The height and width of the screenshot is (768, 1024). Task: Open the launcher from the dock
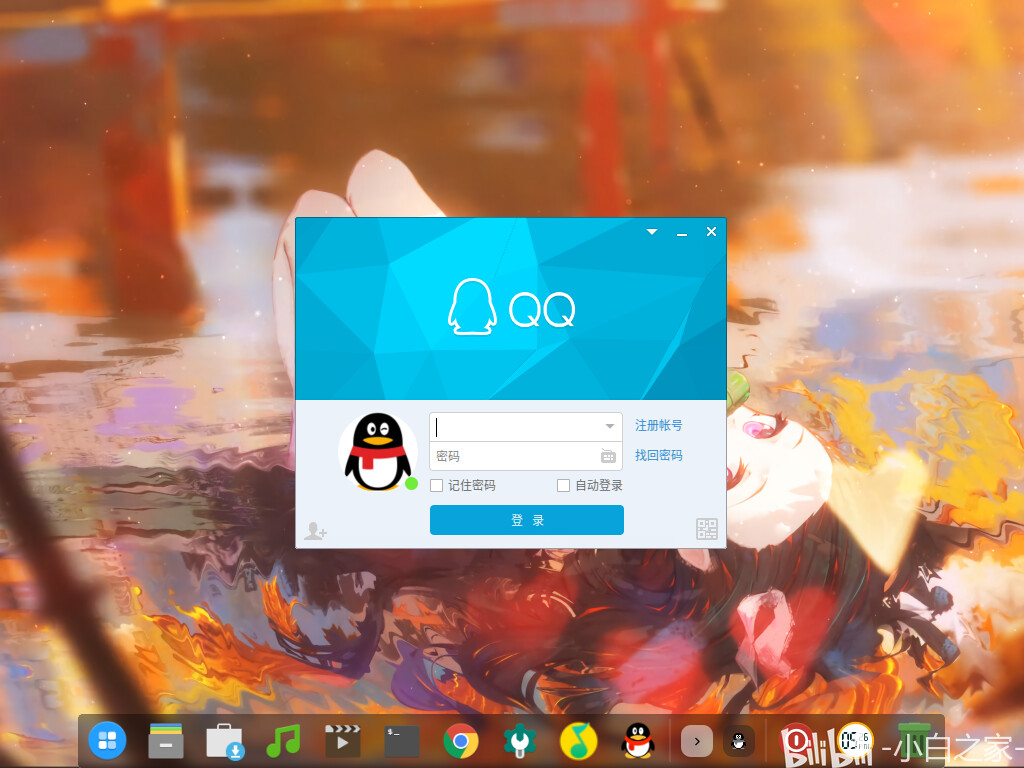point(107,741)
